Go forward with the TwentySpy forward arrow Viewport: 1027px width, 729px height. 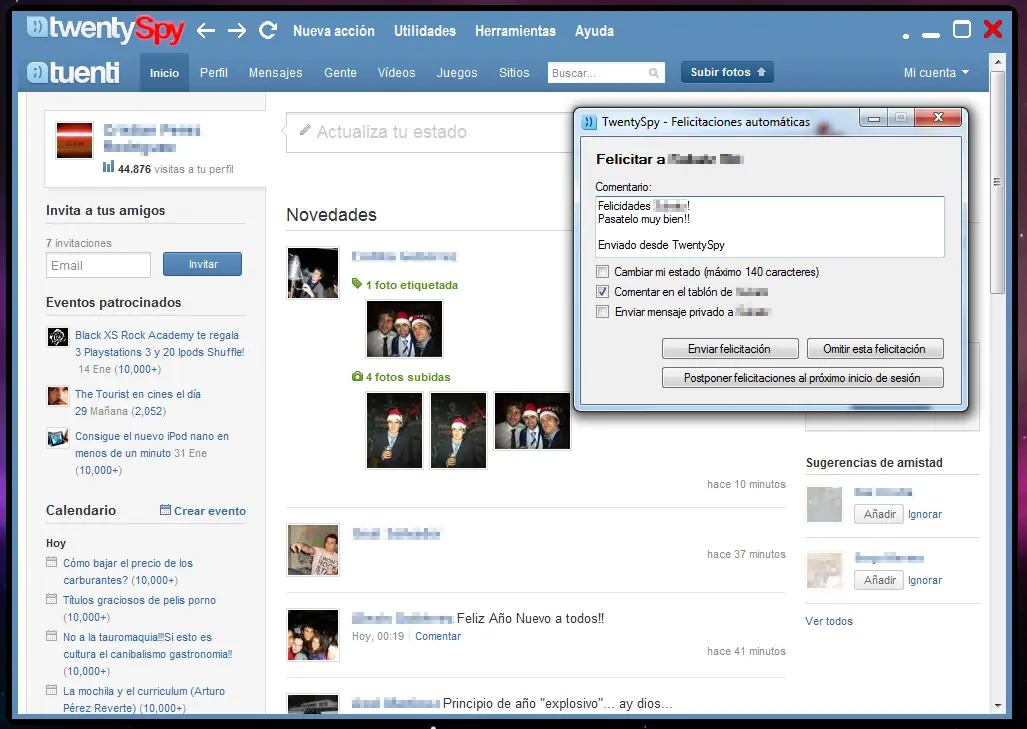coord(237,30)
